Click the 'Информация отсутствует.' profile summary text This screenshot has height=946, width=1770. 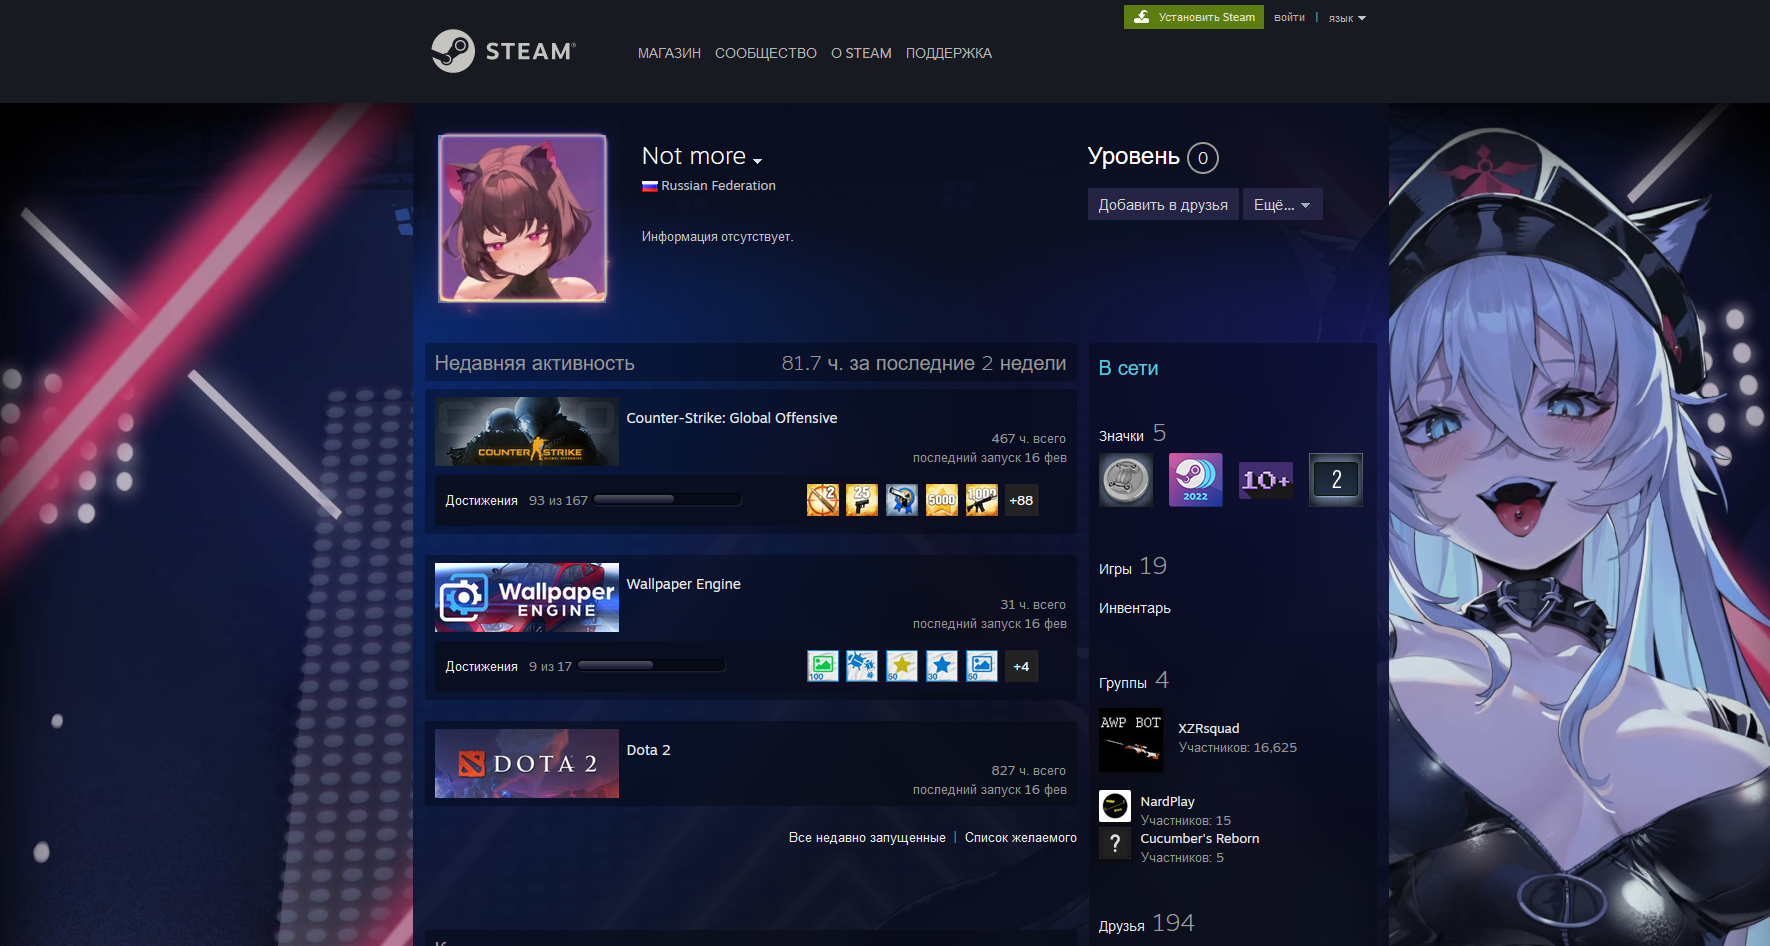pyautogui.click(x=718, y=236)
